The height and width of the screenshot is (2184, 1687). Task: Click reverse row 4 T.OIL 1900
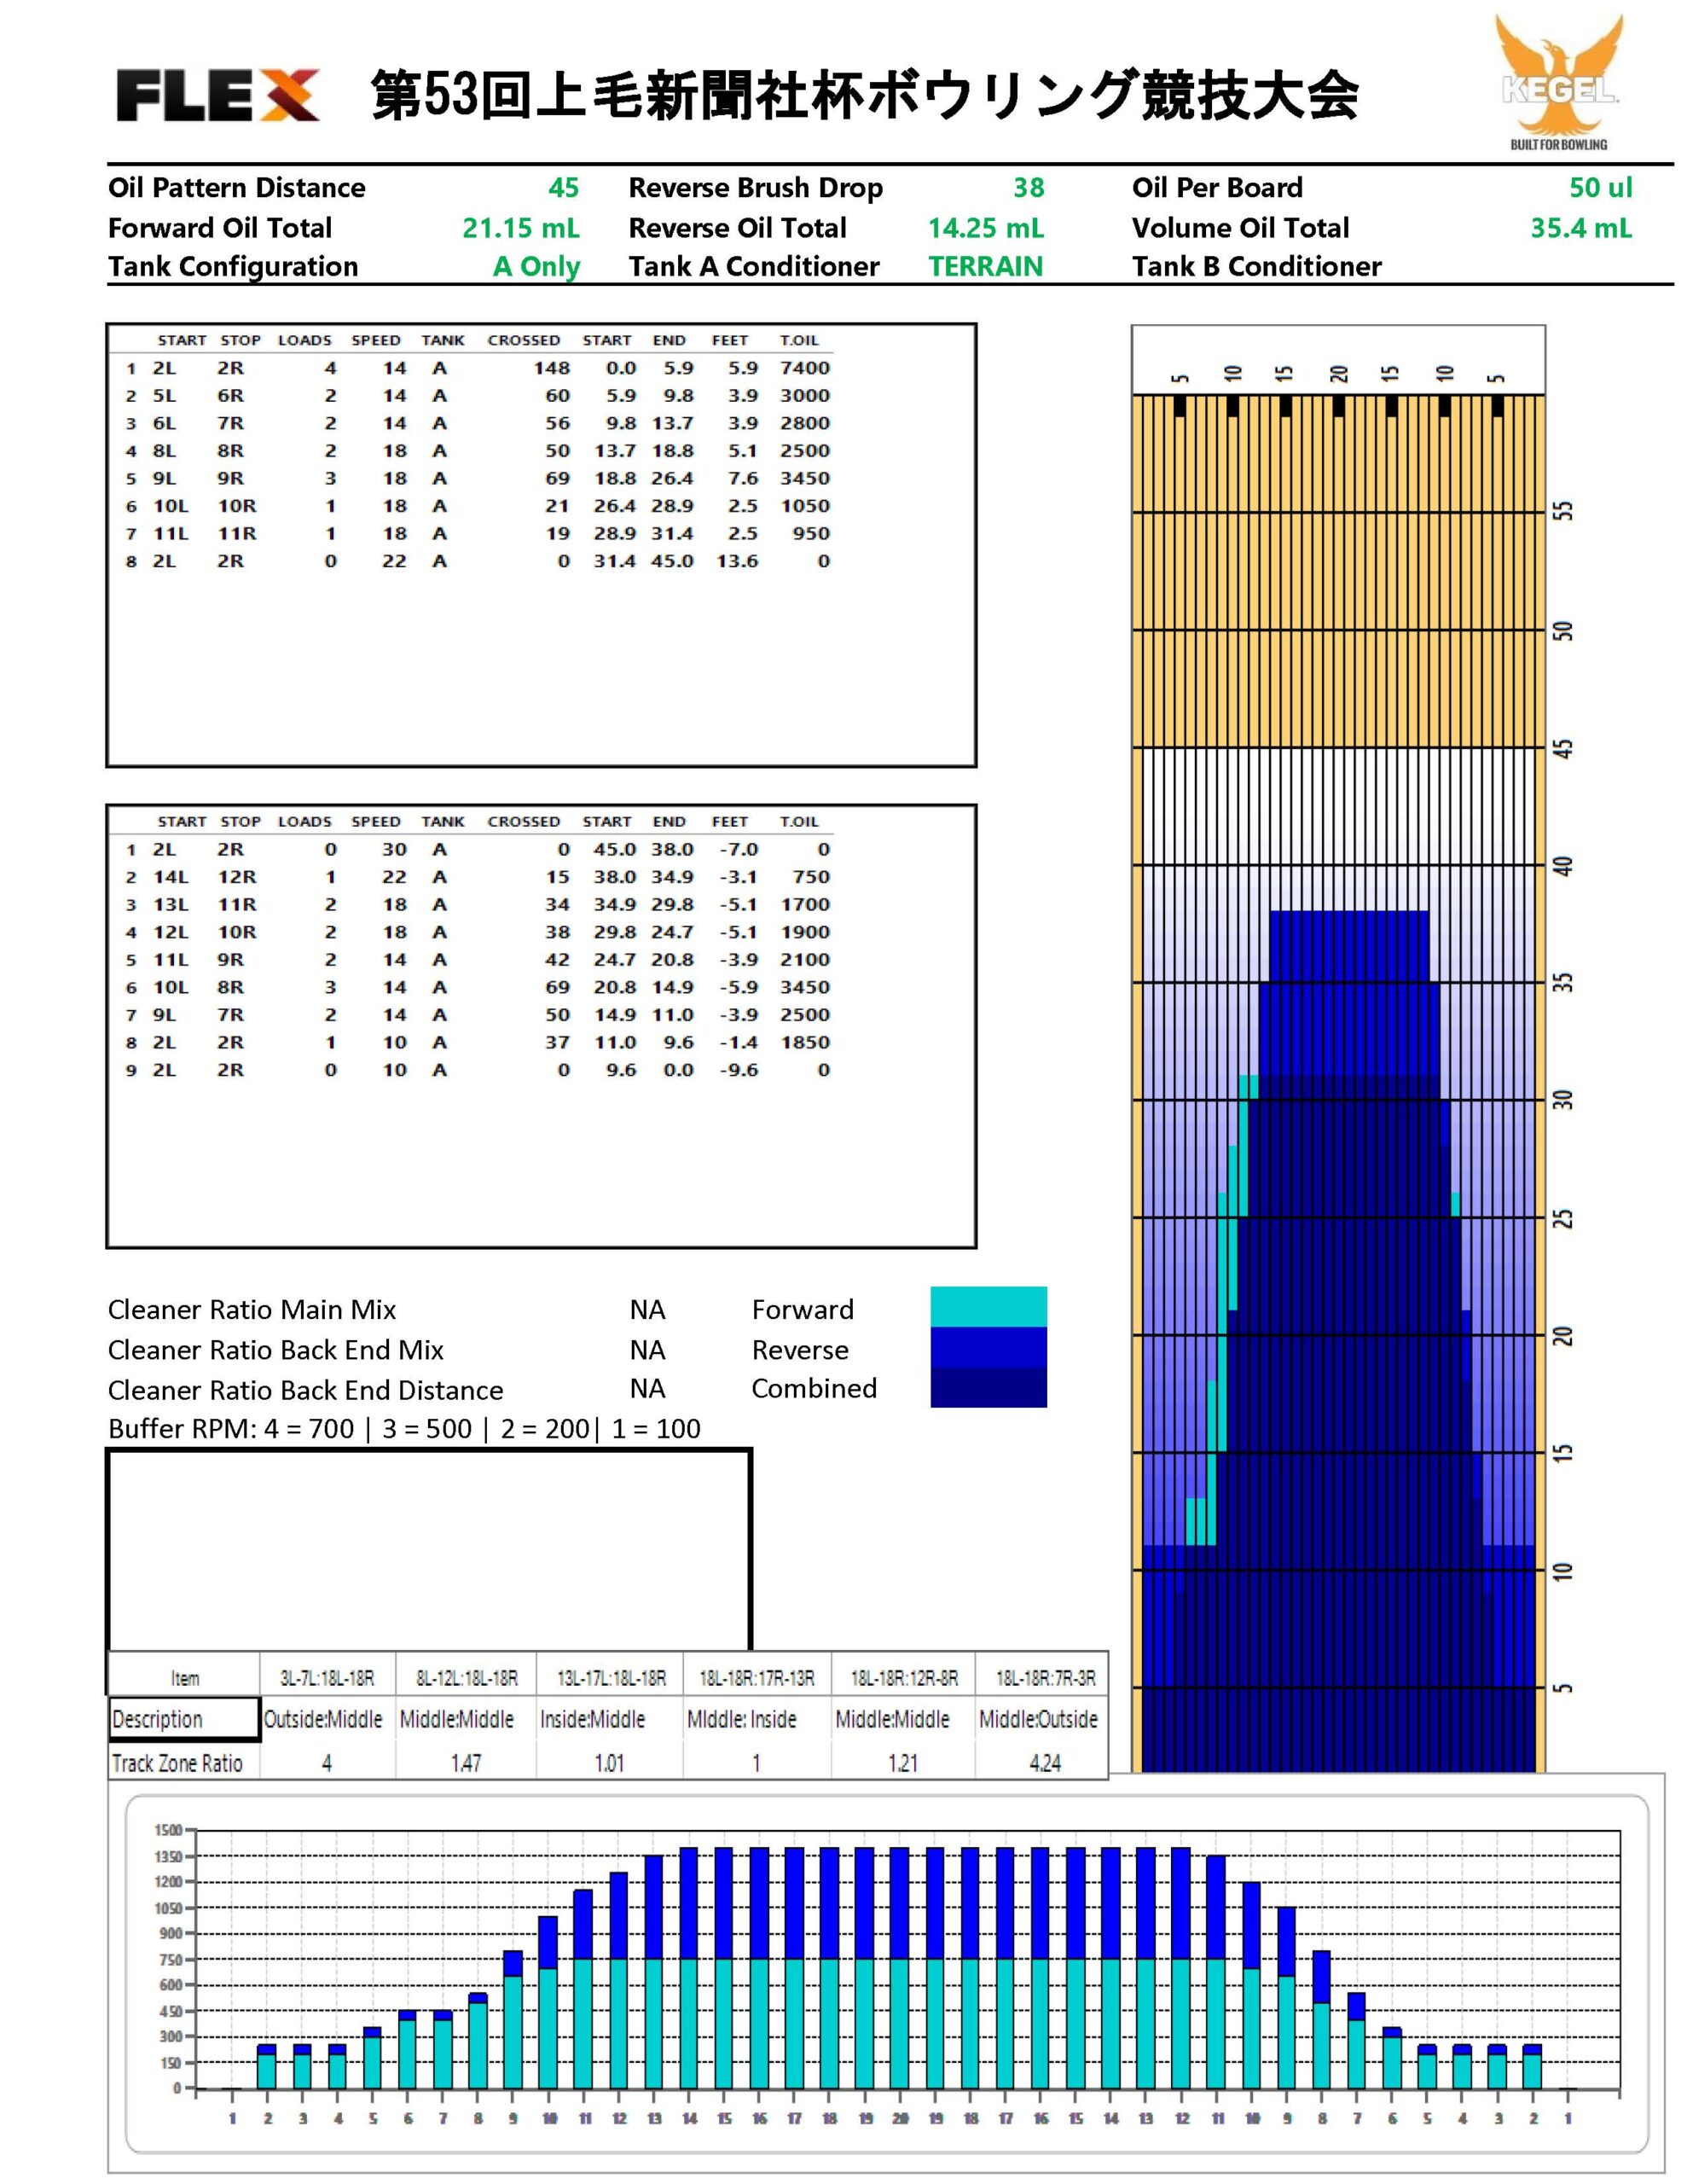[805, 932]
